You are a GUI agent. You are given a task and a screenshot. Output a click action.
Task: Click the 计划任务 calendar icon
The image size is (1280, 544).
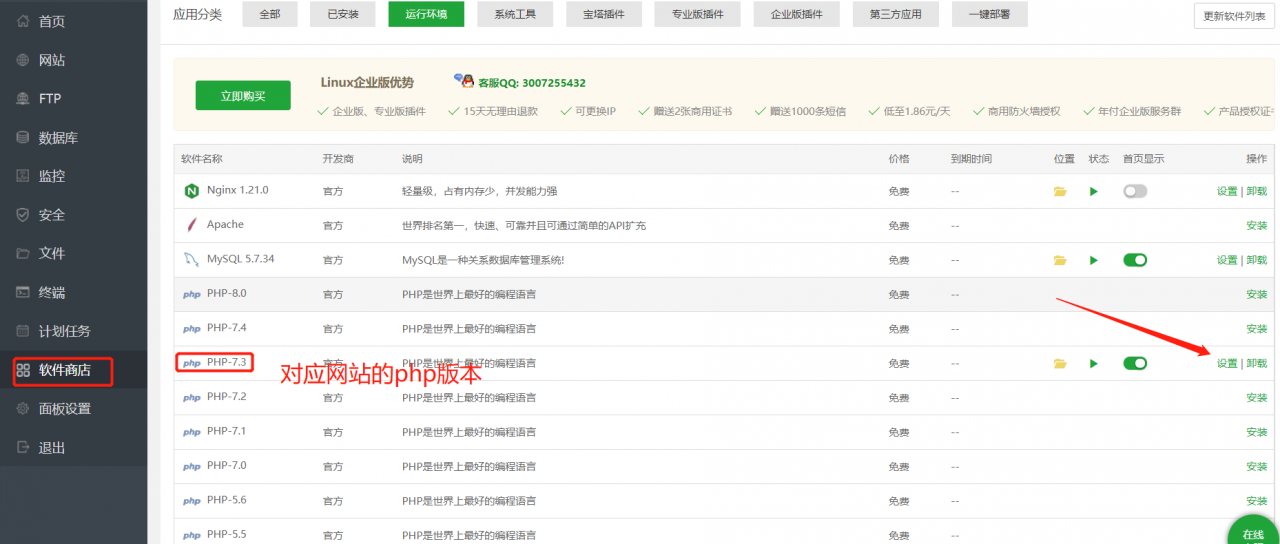pyautogui.click(x=23, y=331)
